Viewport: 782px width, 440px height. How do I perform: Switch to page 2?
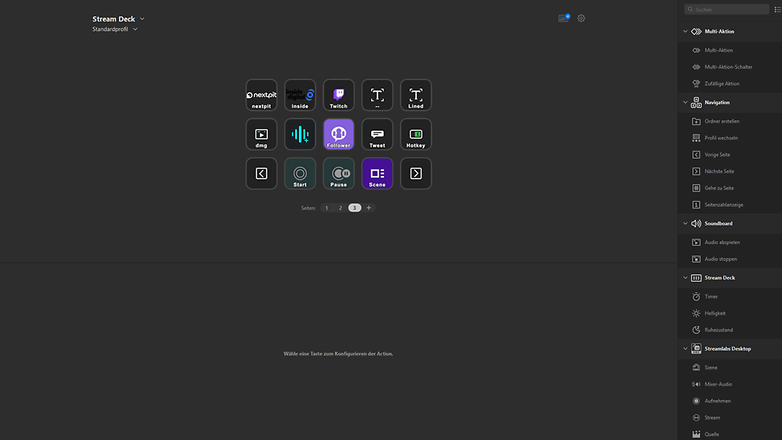coord(341,208)
